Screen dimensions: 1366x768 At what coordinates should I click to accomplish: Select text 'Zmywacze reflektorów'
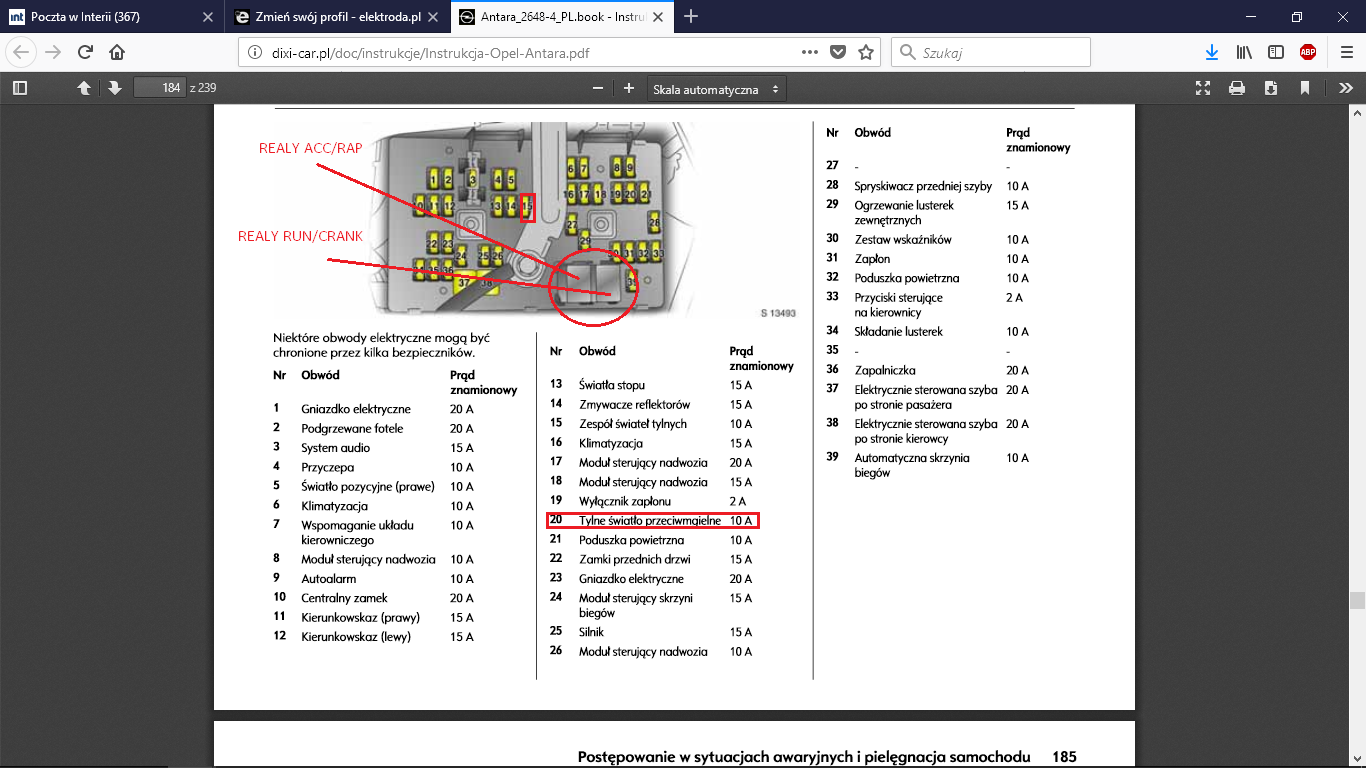pos(634,404)
